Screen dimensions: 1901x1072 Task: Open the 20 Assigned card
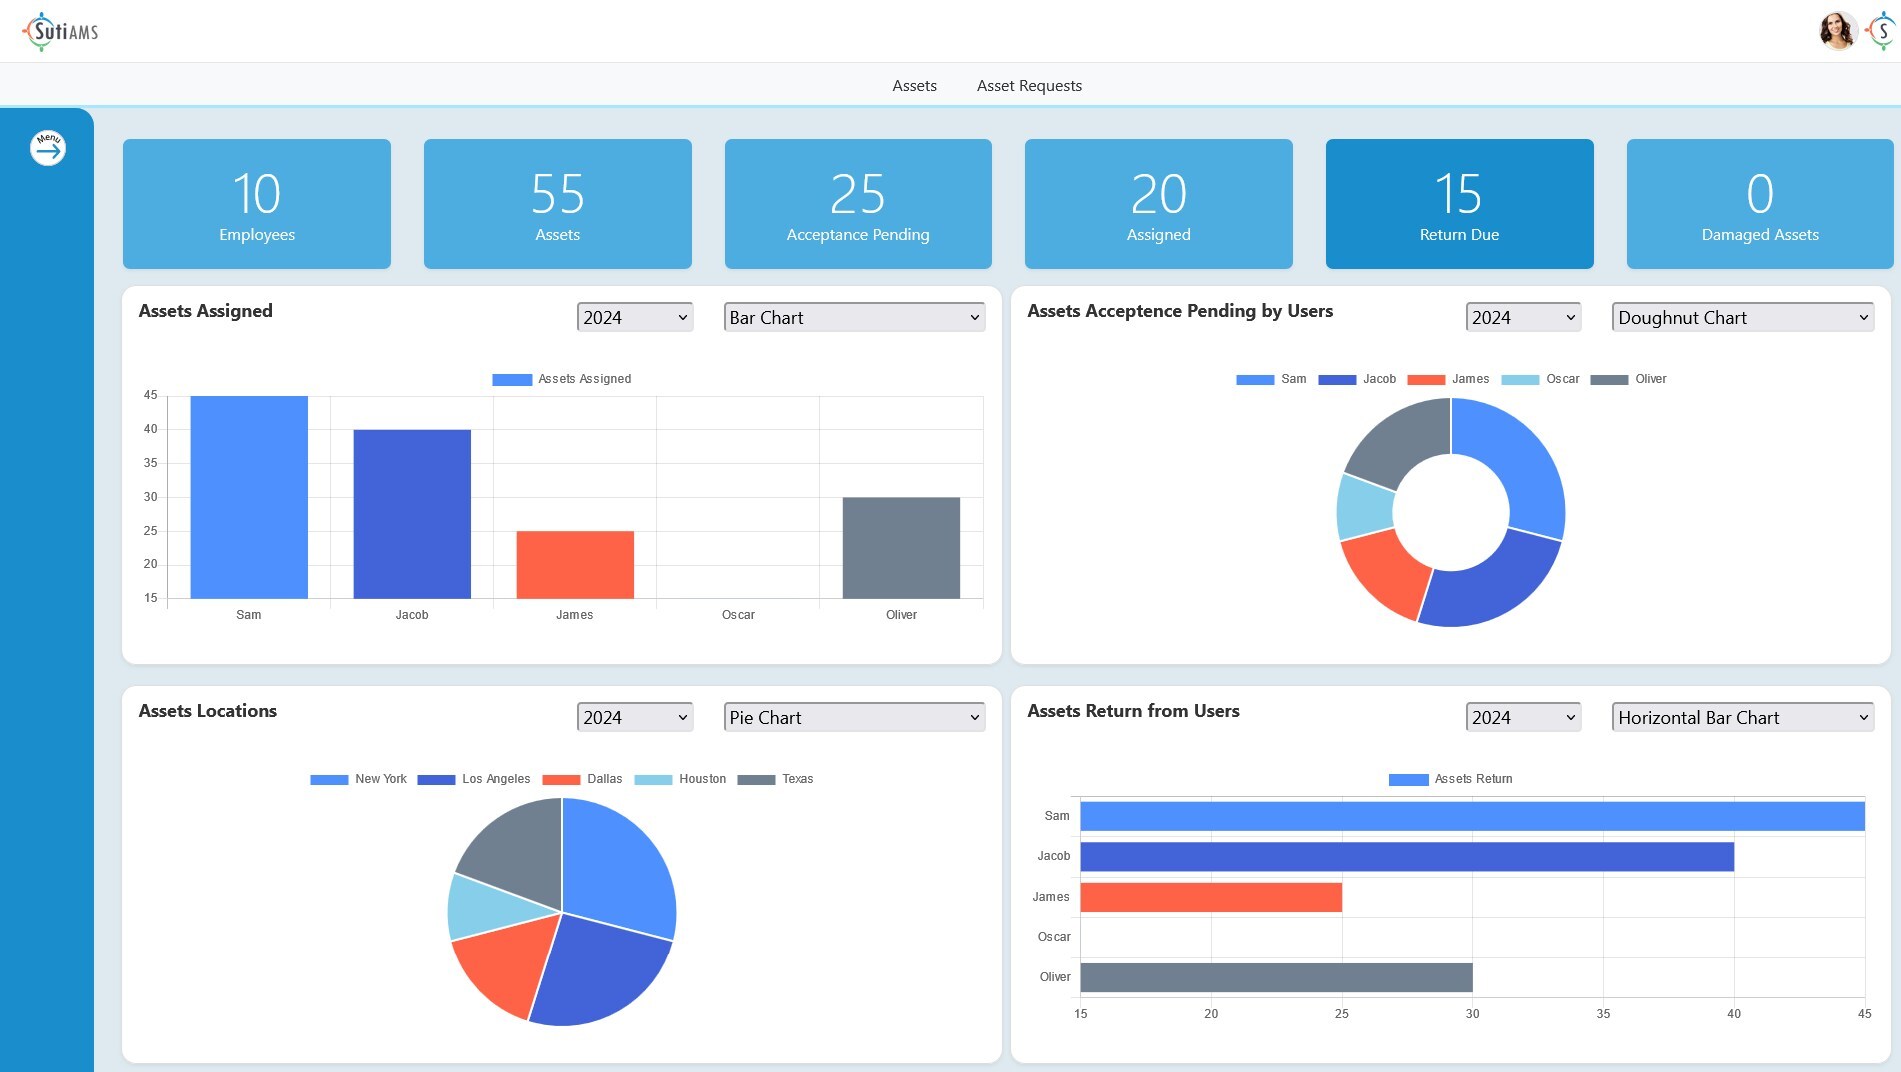click(x=1159, y=204)
